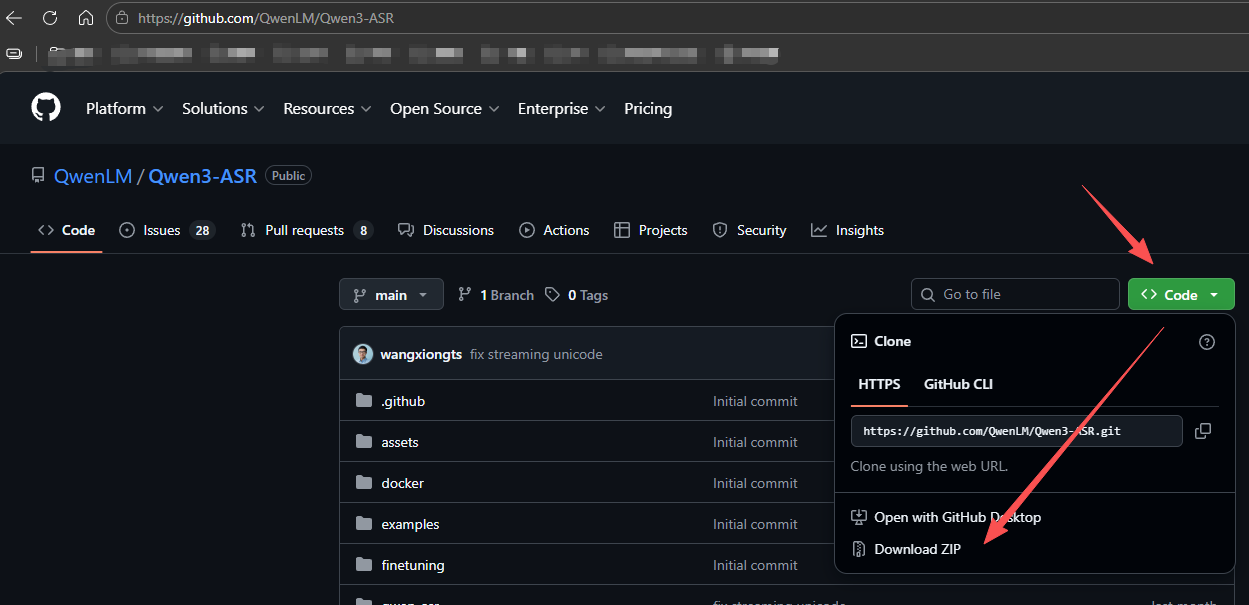Open the Actions tab
This screenshot has width=1249, height=605.
pyautogui.click(x=554, y=230)
